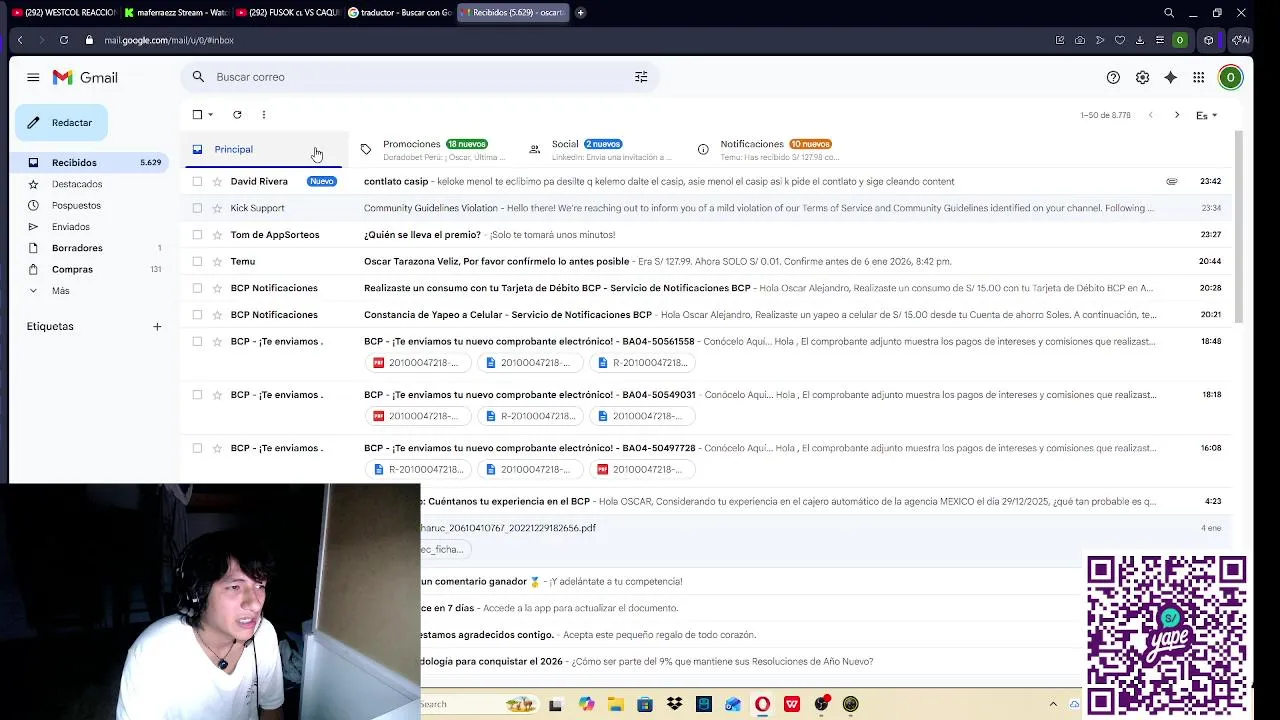Select the Constancia de Yapeo email checkbox

tap(197, 314)
